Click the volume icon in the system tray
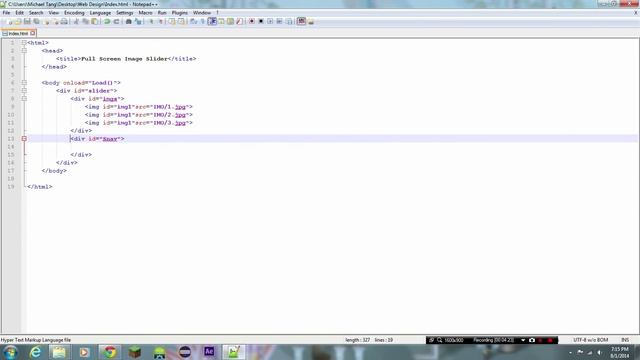 coord(600,352)
